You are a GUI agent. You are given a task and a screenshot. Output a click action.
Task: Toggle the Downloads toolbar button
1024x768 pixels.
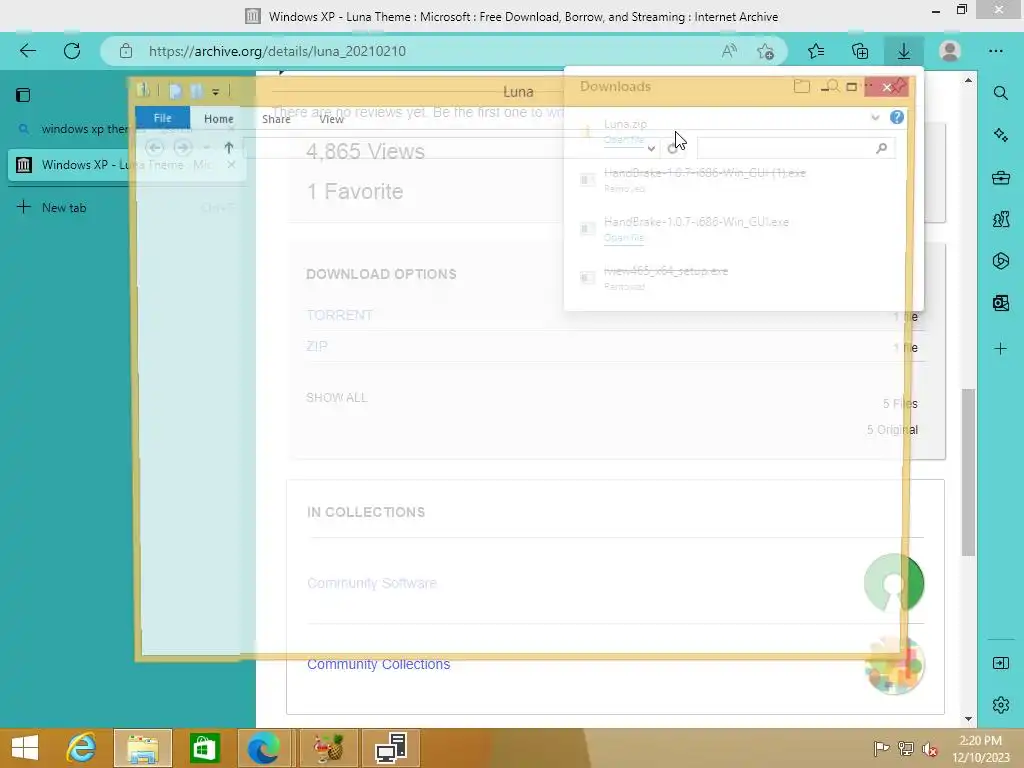[904, 51]
